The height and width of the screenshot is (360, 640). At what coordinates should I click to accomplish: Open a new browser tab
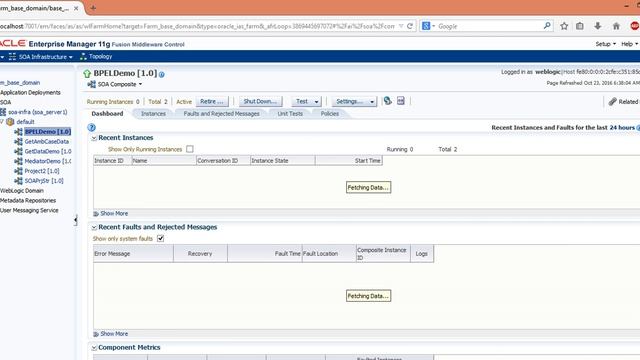click(x=93, y=8)
